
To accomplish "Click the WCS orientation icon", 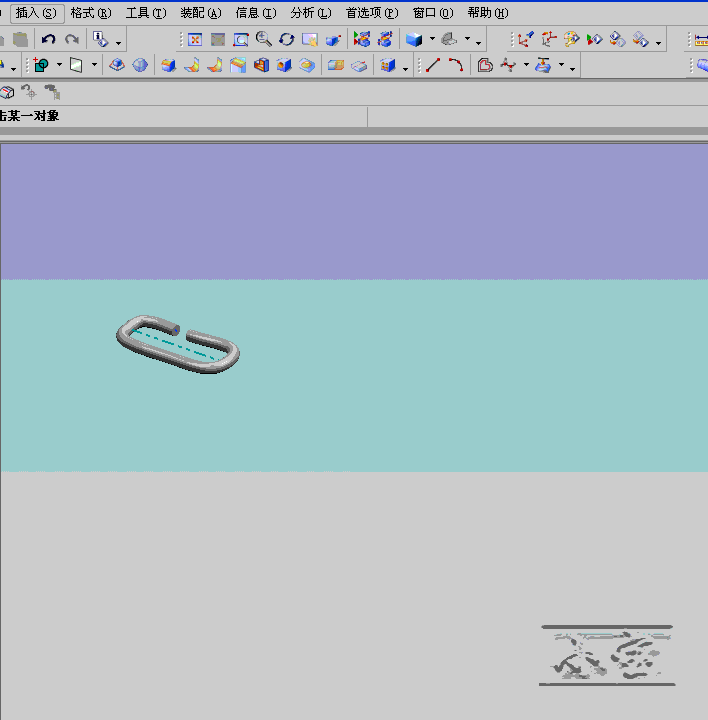I will pyautogui.click(x=525, y=40).
